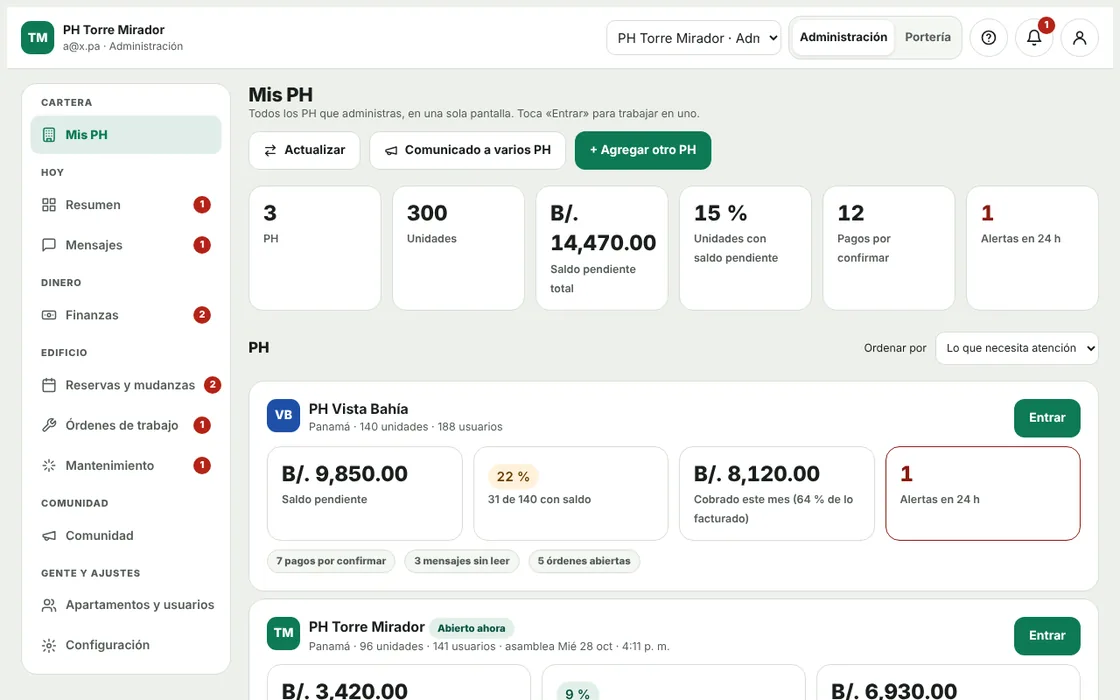Open Mantenimiento in sidebar

[x=126, y=466]
